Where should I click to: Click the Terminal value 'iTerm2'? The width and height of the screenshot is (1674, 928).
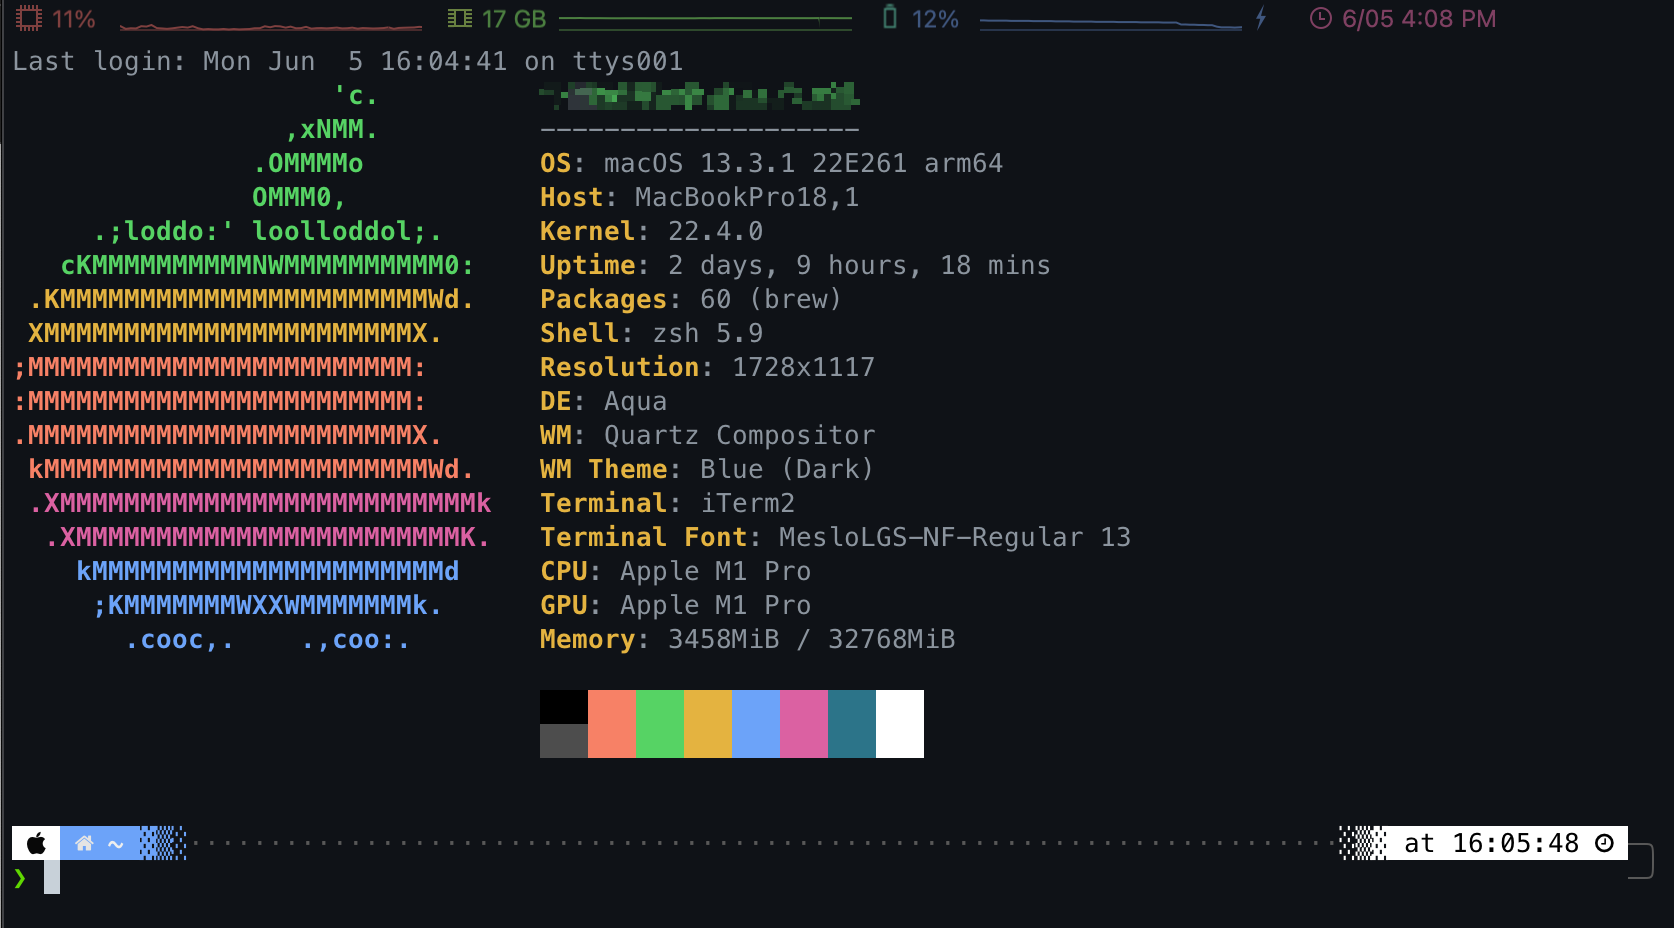click(748, 503)
